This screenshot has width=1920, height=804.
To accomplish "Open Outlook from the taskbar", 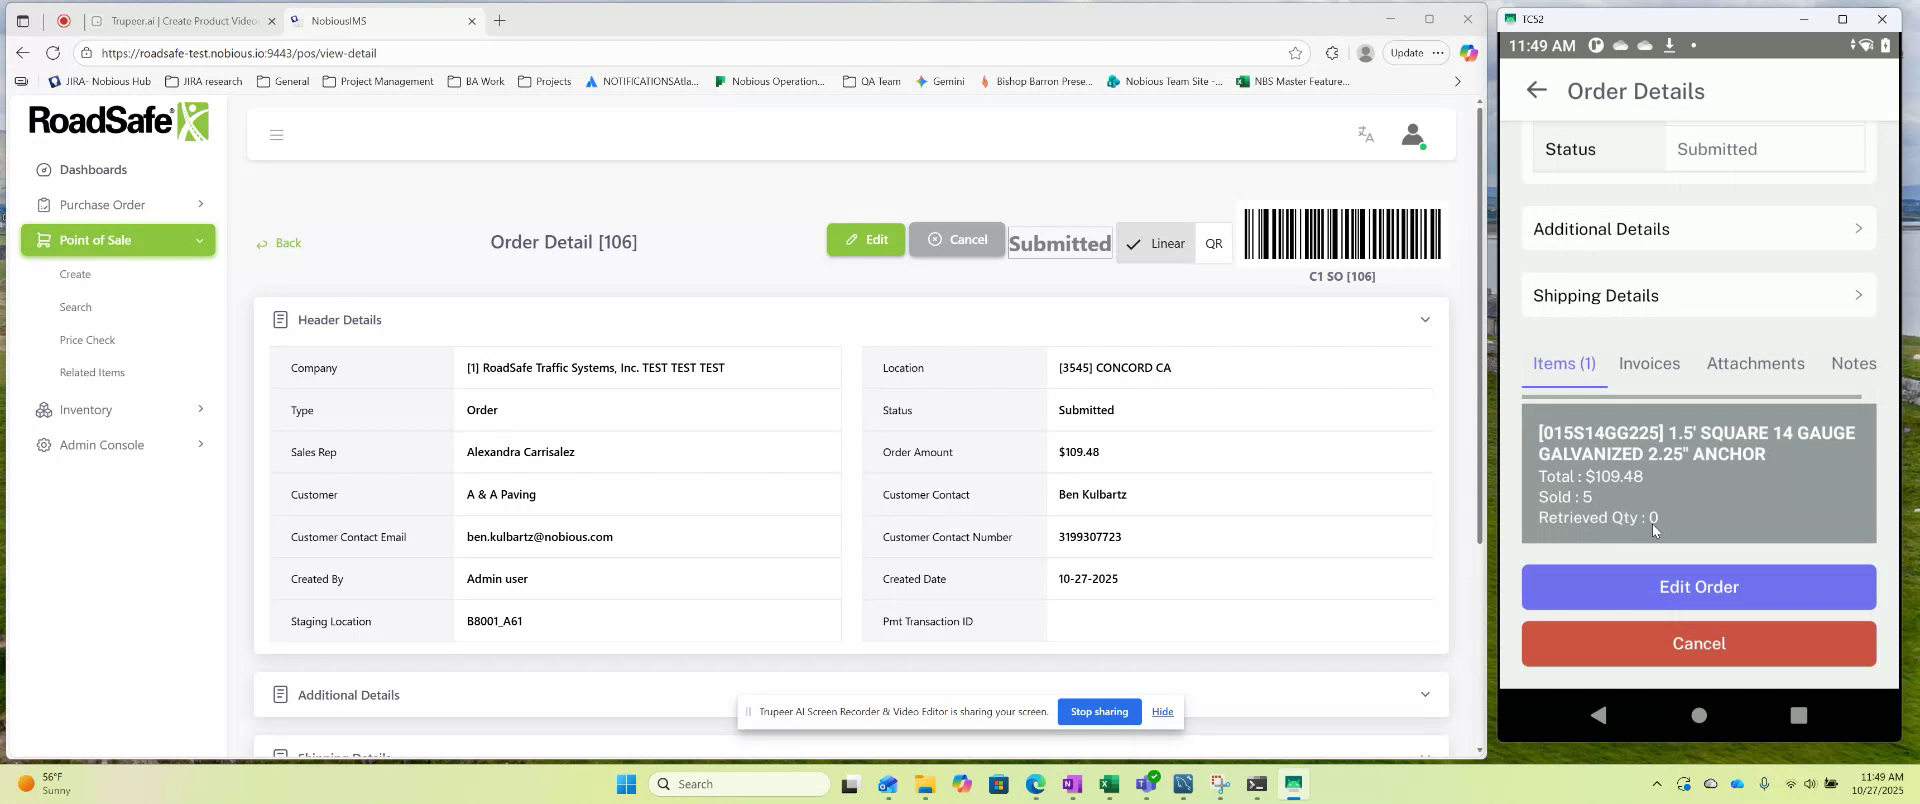I will pos(887,784).
